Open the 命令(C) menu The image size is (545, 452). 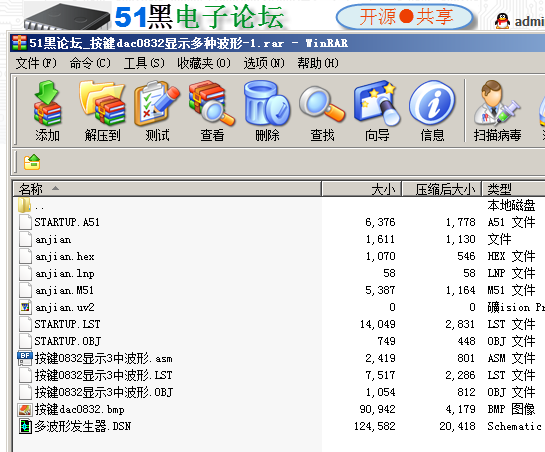pos(90,63)
